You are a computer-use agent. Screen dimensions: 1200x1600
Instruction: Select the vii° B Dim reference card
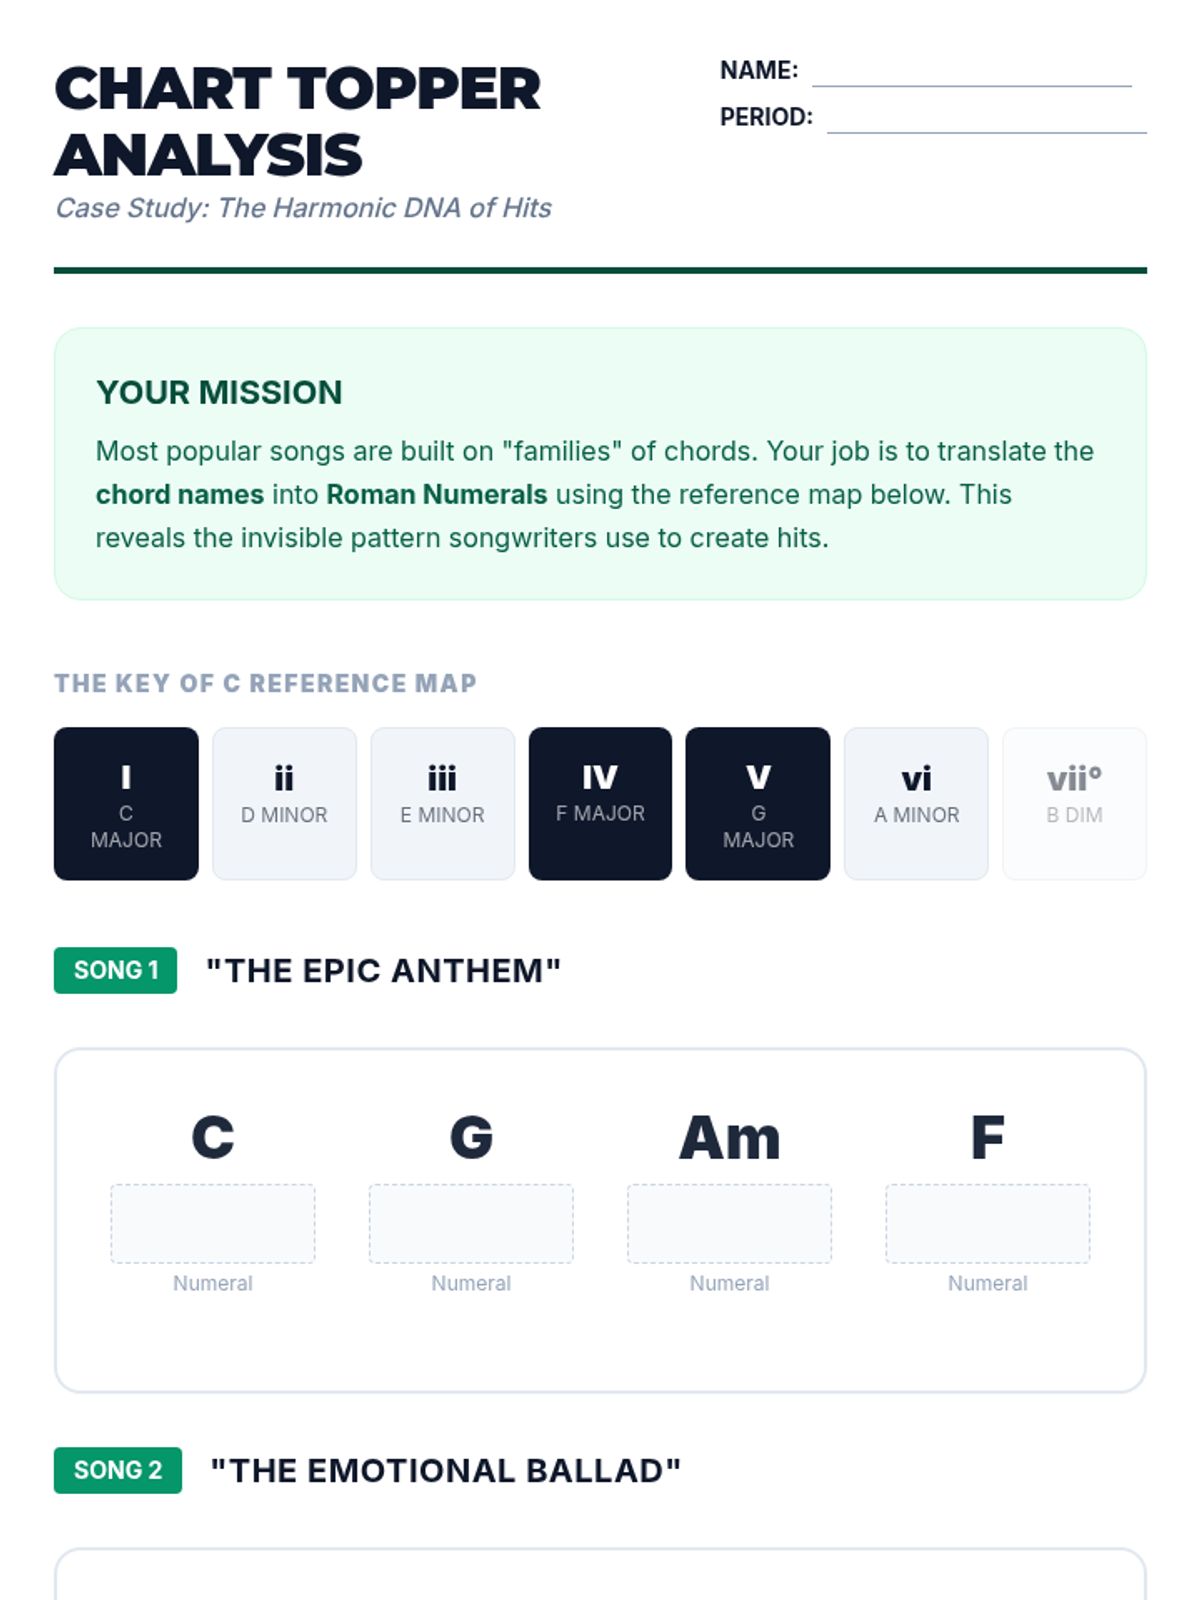pyautogui.click(x=1074, y=804)
